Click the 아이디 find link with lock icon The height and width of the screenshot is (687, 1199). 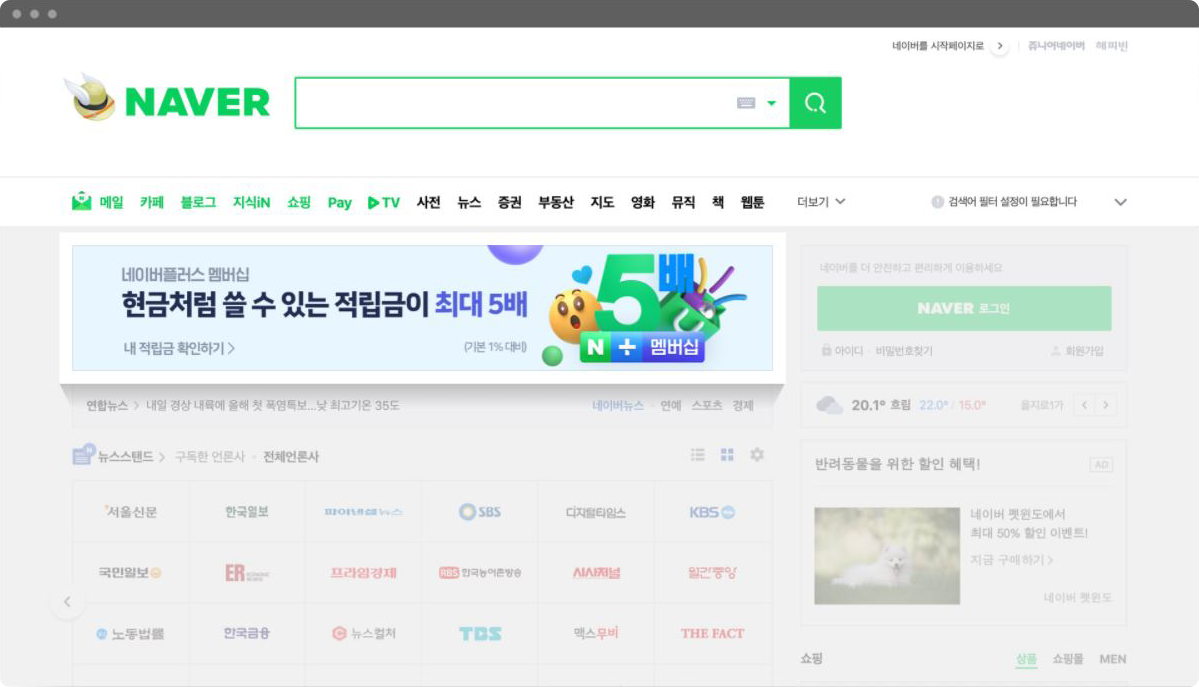pos(843,350)
